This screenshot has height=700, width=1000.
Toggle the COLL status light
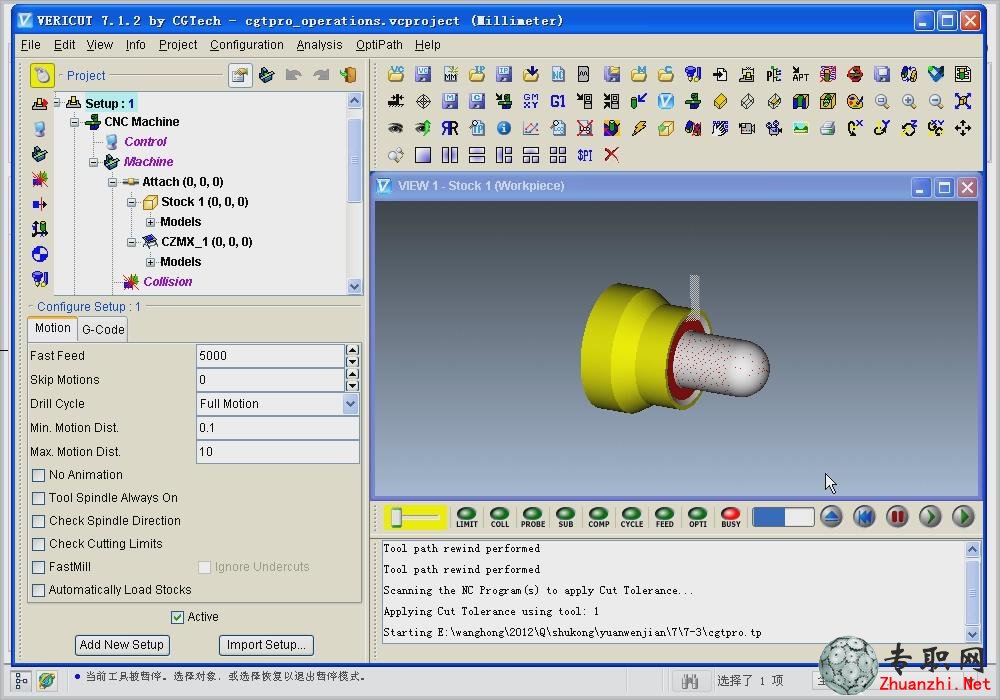click(499, 516)
